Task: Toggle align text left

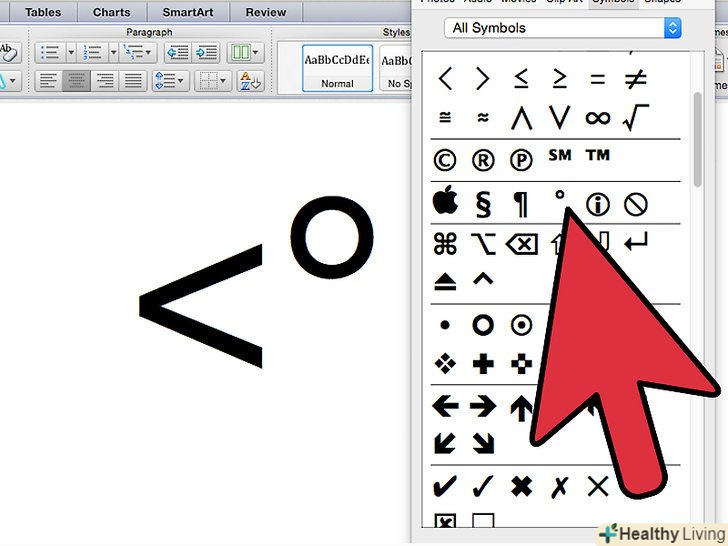Action: [x=48, y=81]
